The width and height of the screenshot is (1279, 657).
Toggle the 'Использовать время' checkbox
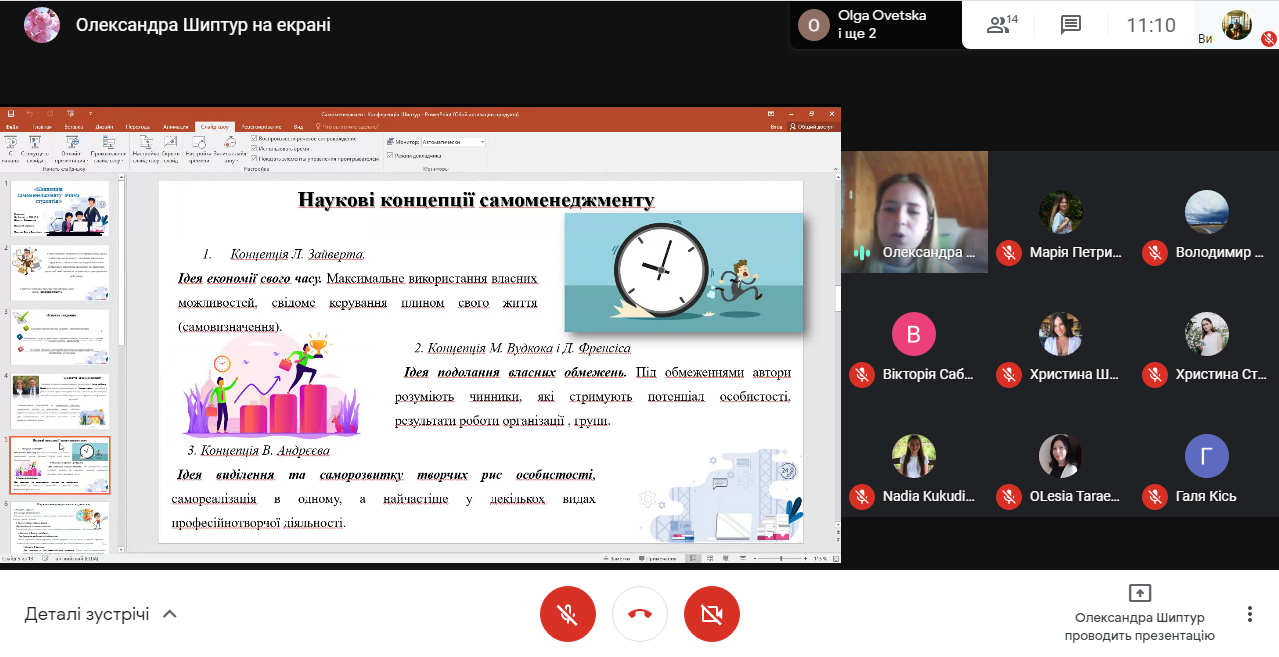pos(255,148)
